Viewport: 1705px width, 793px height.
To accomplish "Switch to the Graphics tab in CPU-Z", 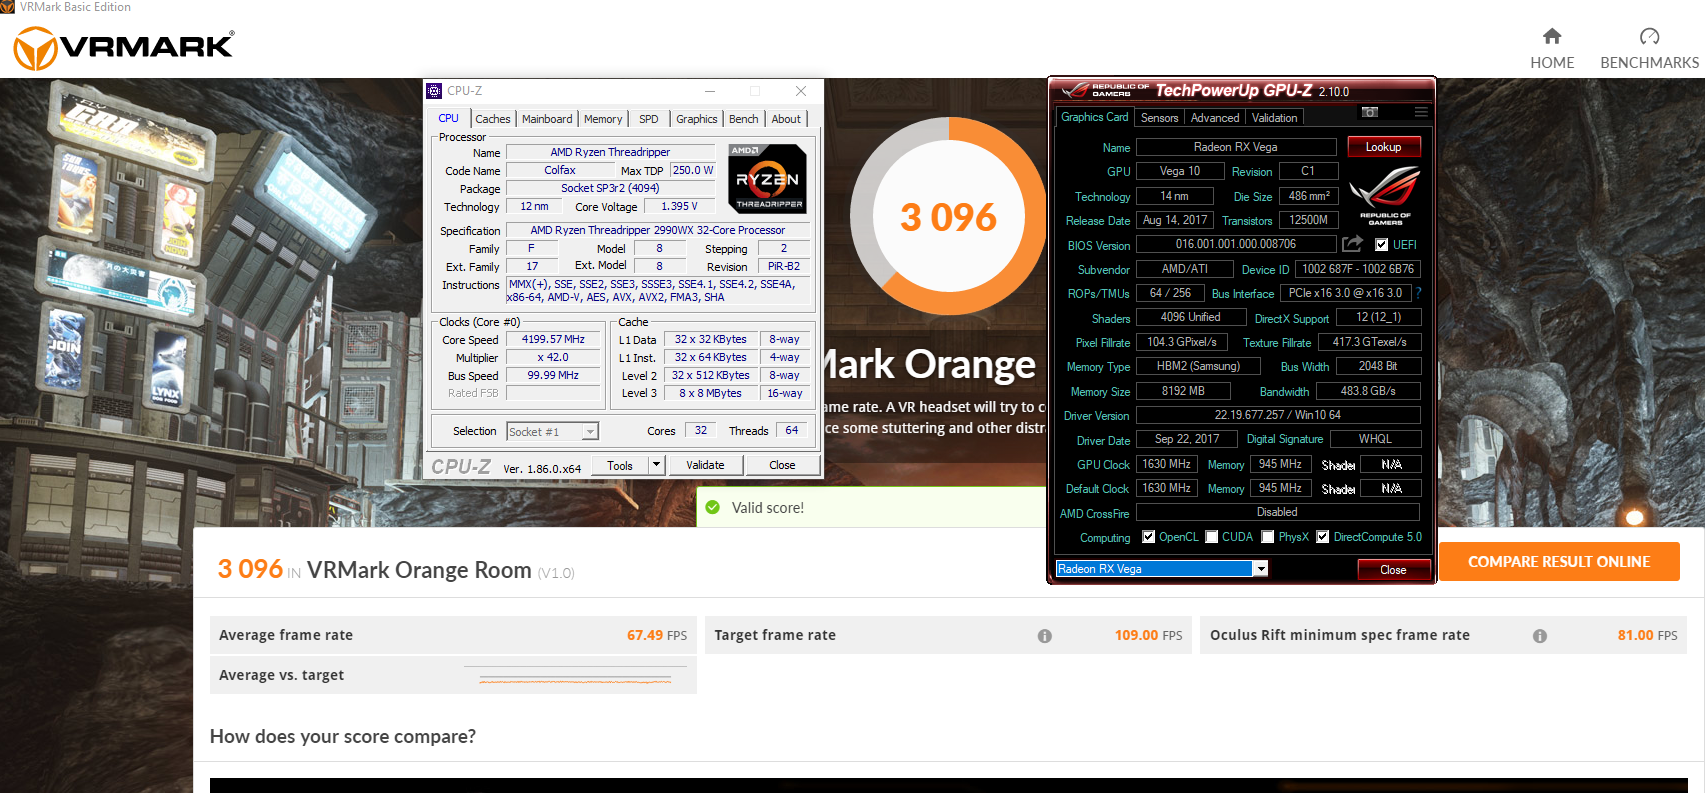I will point(696,119).
